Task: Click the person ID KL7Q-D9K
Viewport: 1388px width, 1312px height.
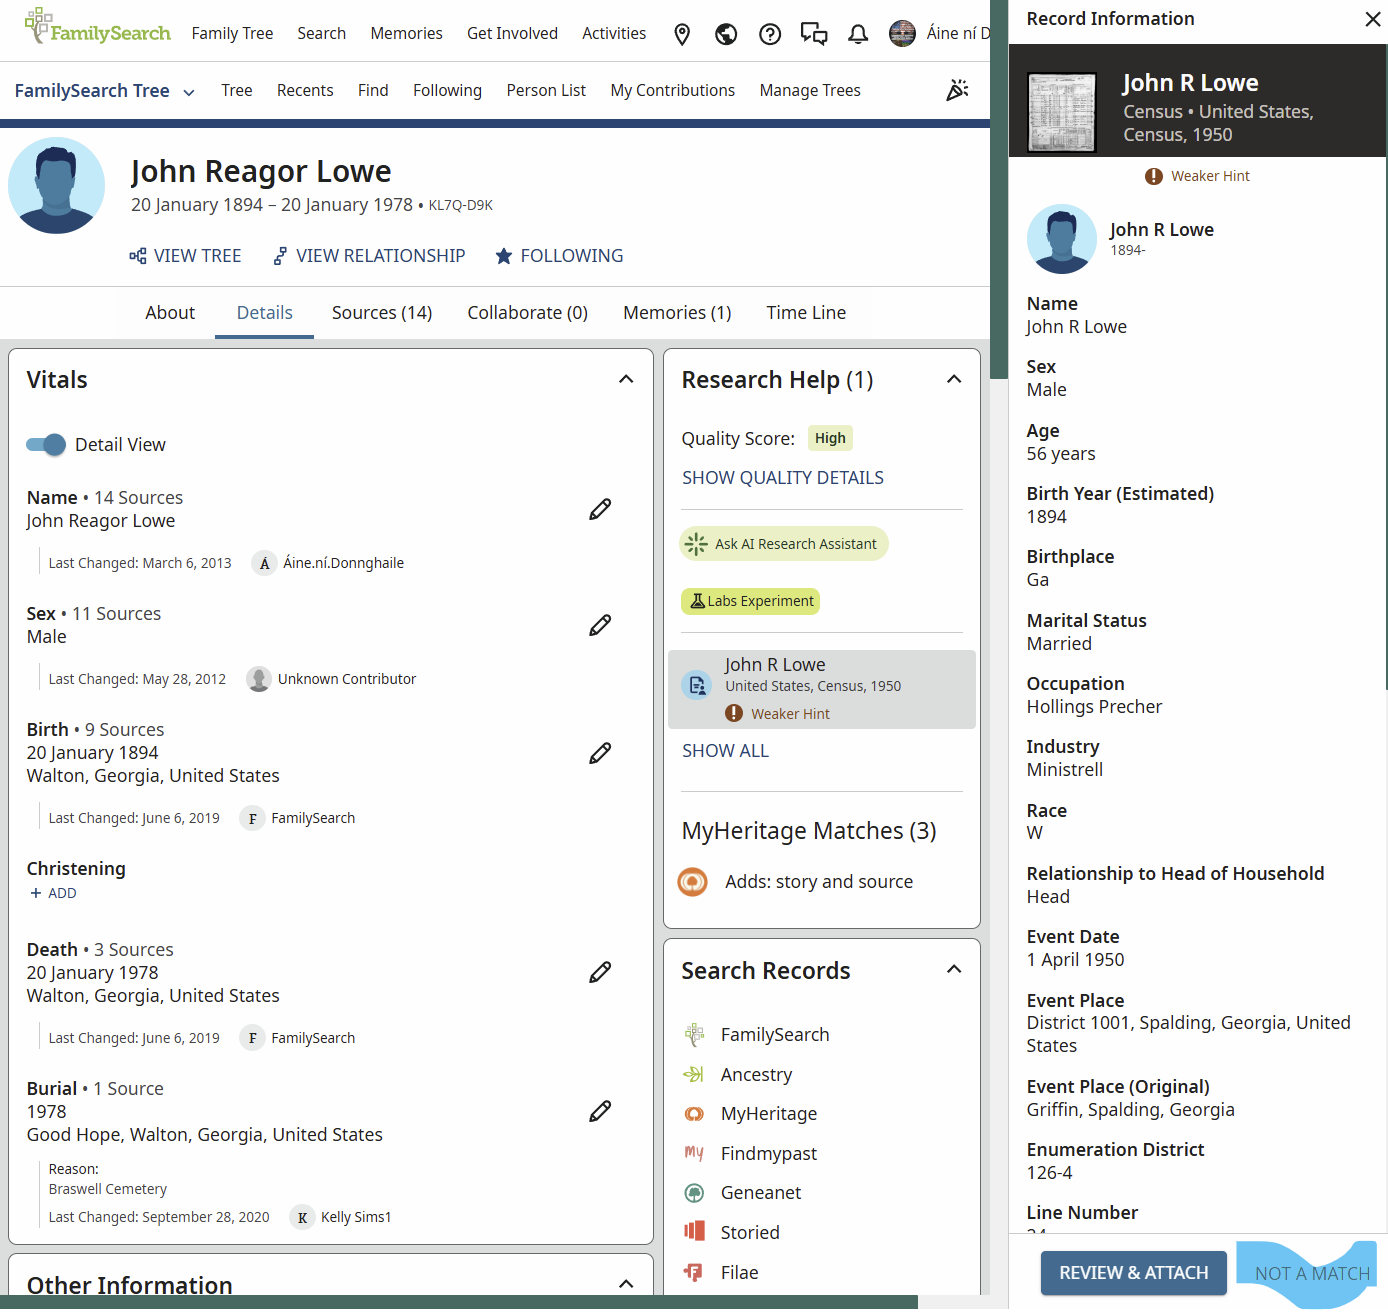Action: click(461, 205)
